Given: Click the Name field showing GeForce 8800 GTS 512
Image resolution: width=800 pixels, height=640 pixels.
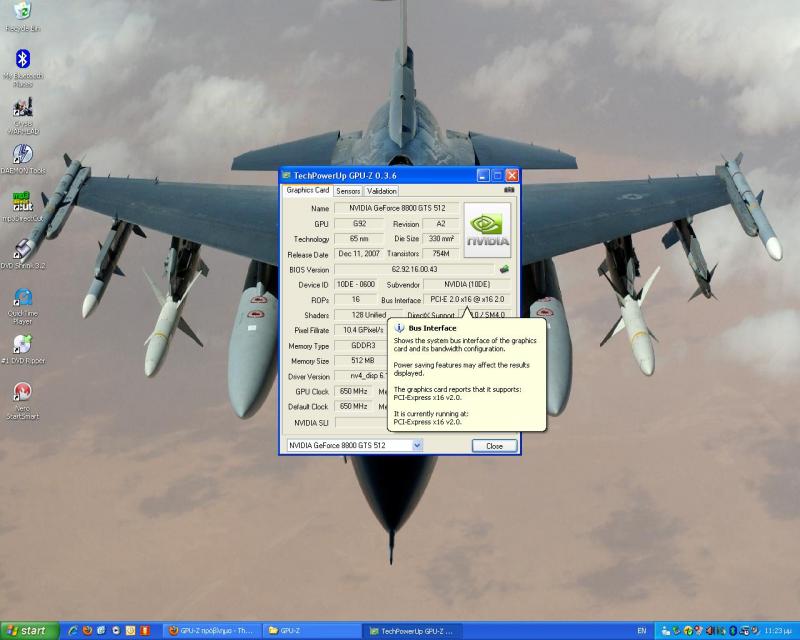Looking at the screenshot, I should click(x=396, y=208).
